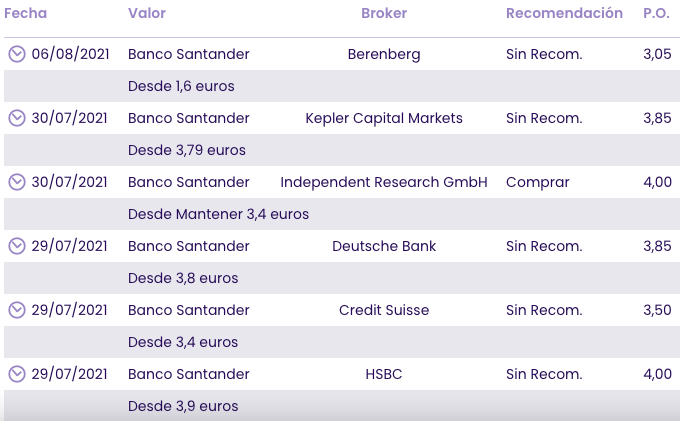The width and height of the screenshot is (680, 421).
Task: Select the Kepler Capital Markets broker name
Action: [384, 118]
